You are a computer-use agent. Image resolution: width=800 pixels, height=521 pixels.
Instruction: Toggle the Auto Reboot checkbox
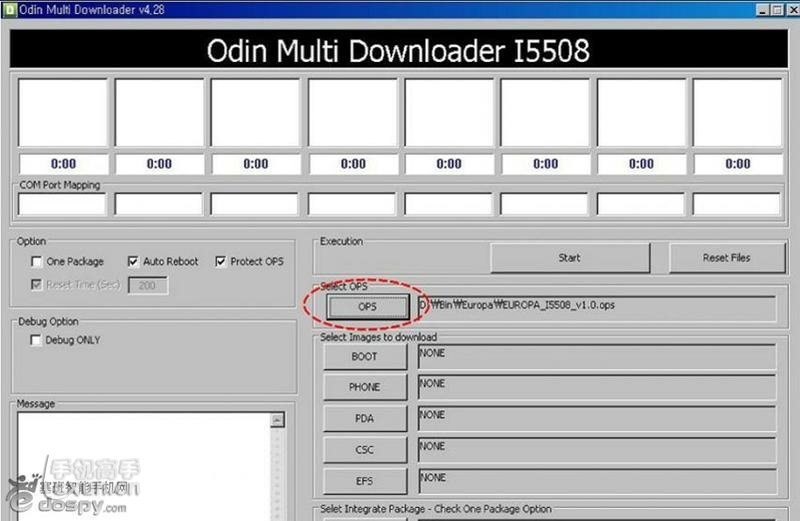click(133, 262)
